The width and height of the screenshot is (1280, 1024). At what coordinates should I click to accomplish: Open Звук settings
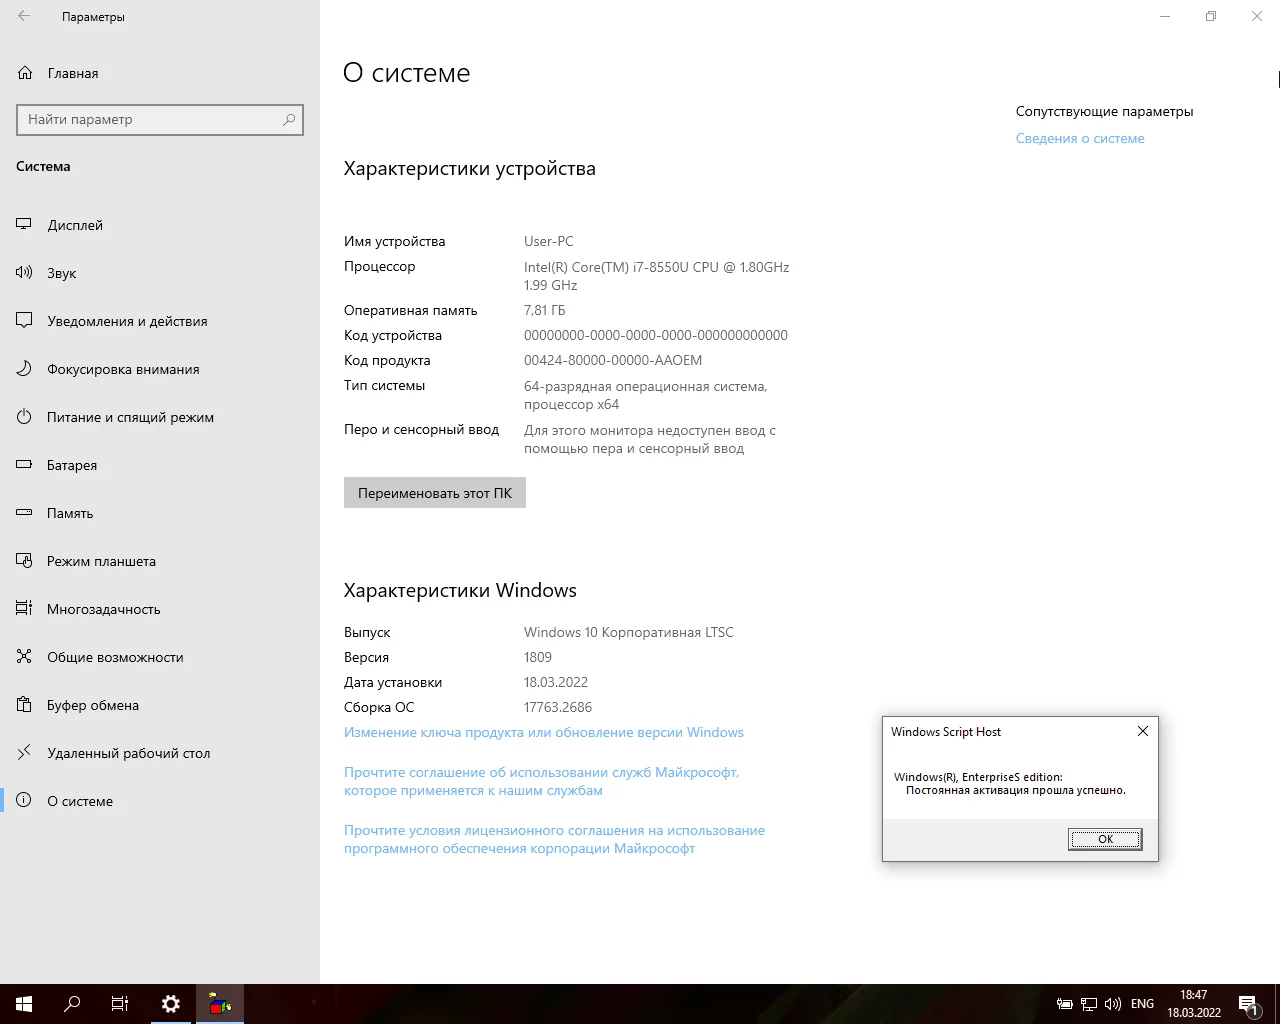point(160,273)
